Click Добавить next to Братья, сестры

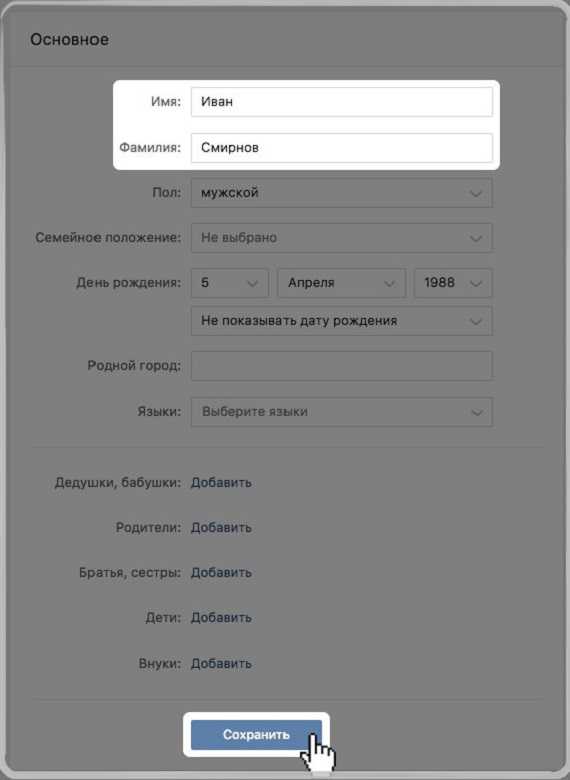221,573
